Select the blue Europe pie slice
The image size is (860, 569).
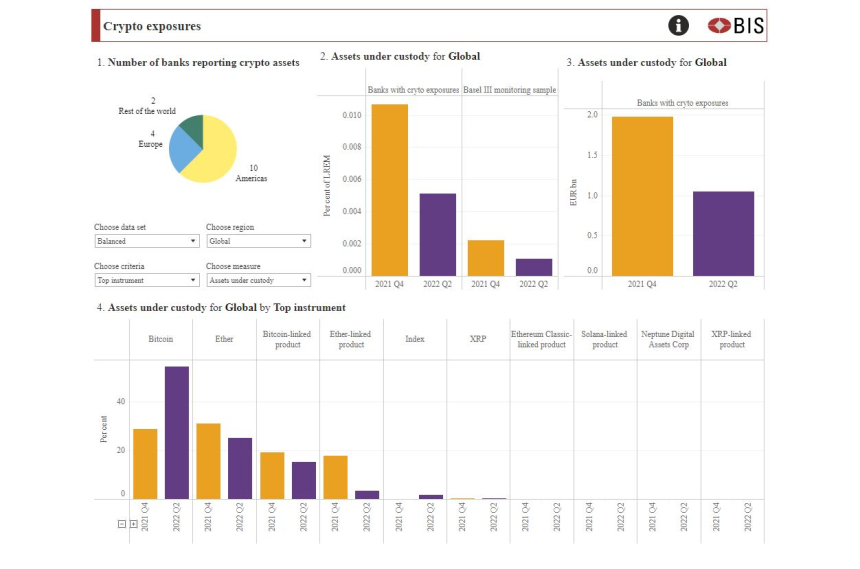182,150
